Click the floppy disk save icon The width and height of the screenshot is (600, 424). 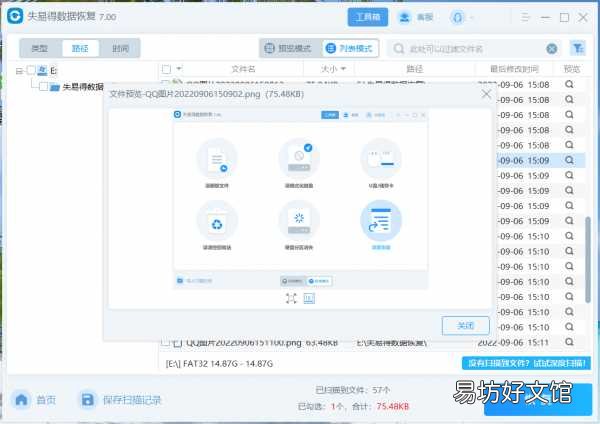pos(88,400)
